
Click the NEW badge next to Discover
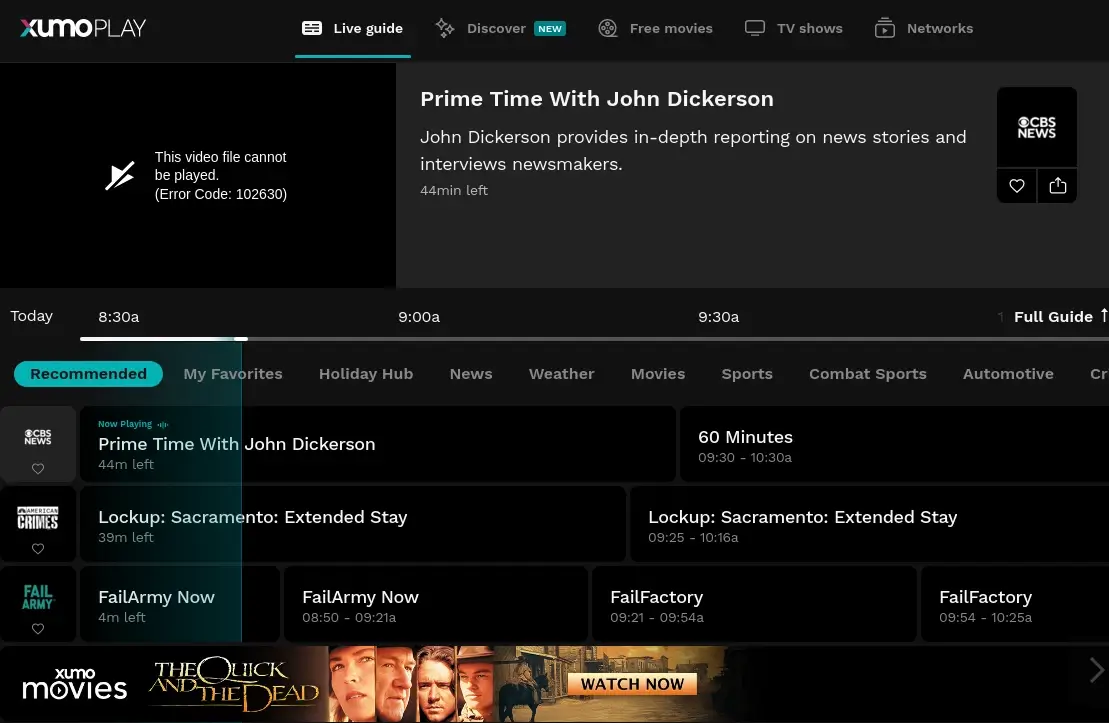pyautogui.click(x=550, y=28)
